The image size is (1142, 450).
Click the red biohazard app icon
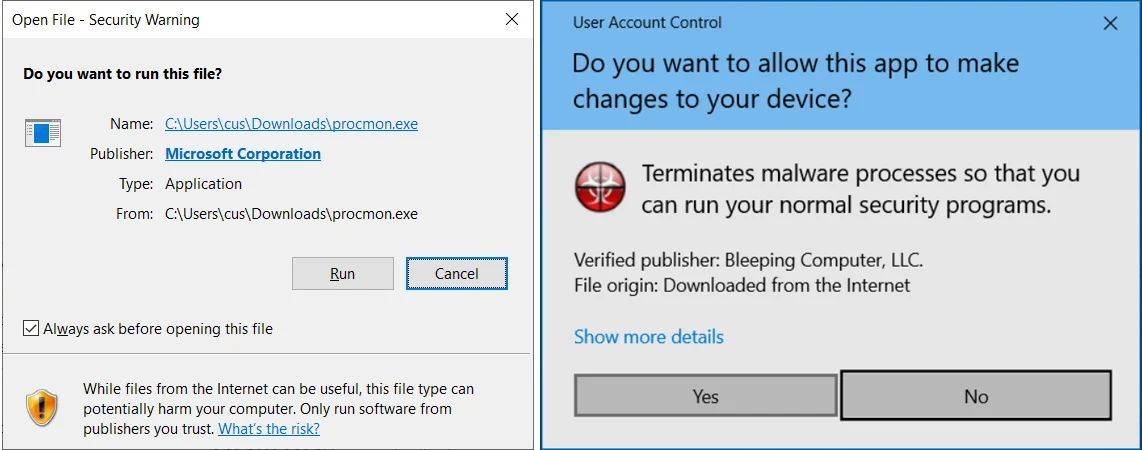[600, 188]
